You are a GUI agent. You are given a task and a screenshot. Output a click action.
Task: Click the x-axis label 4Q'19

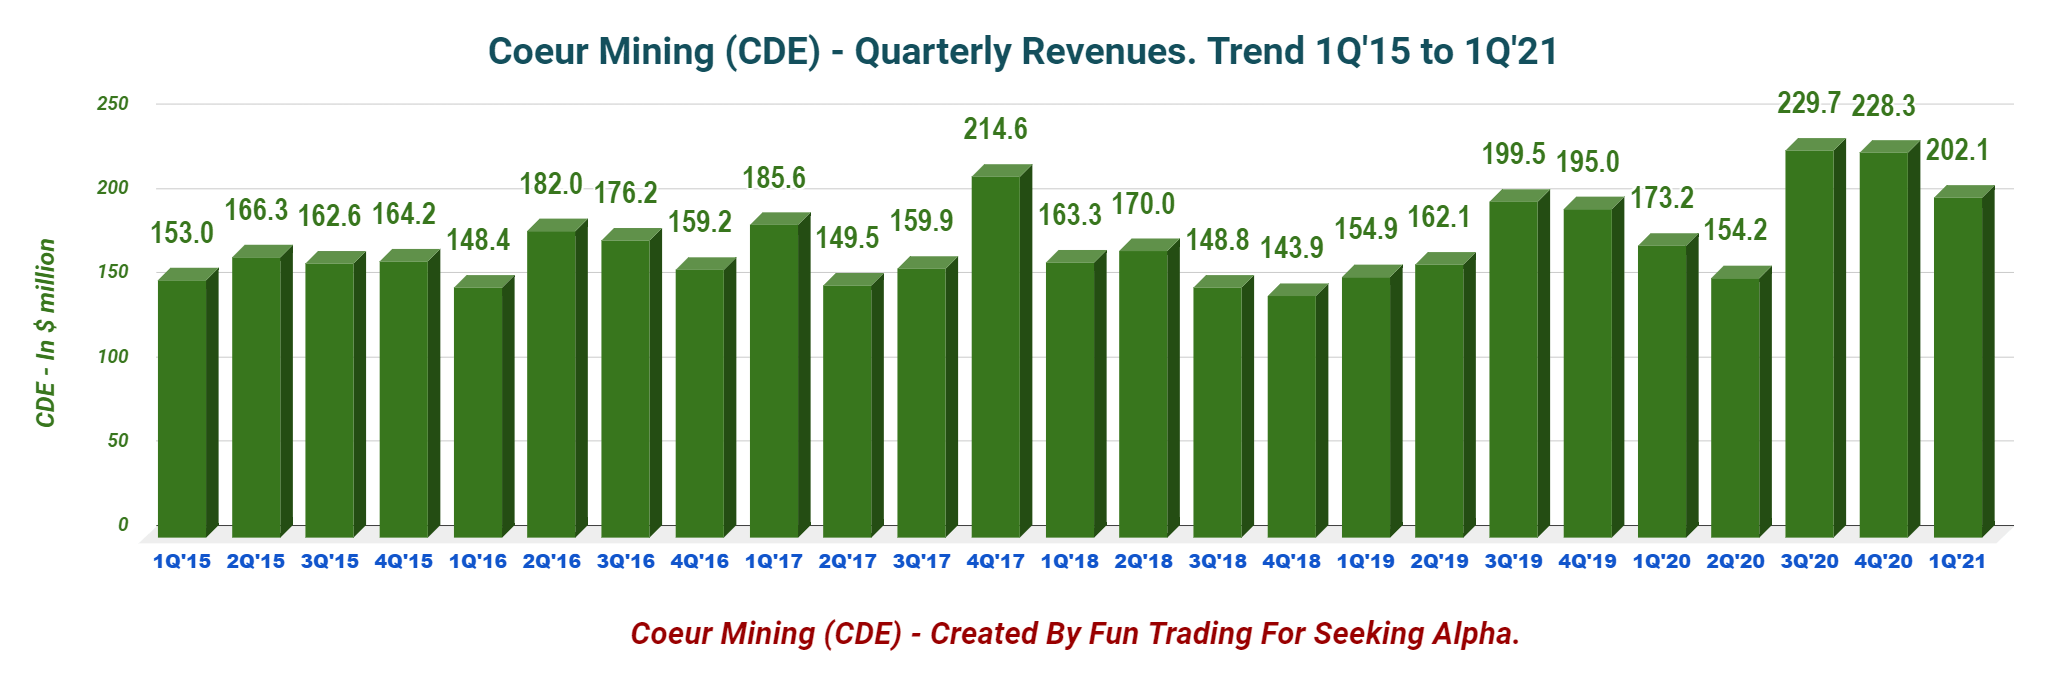point(1588,562)
